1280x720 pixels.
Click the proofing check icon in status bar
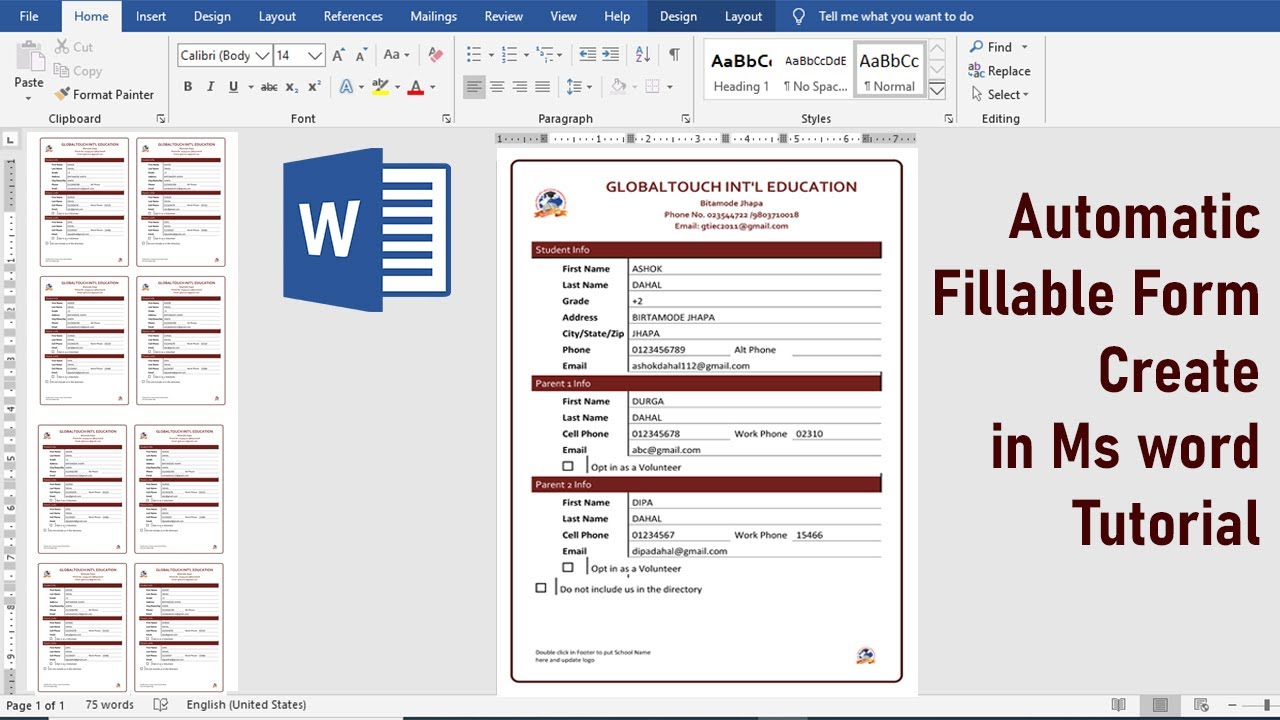click(x=160, y=705)
